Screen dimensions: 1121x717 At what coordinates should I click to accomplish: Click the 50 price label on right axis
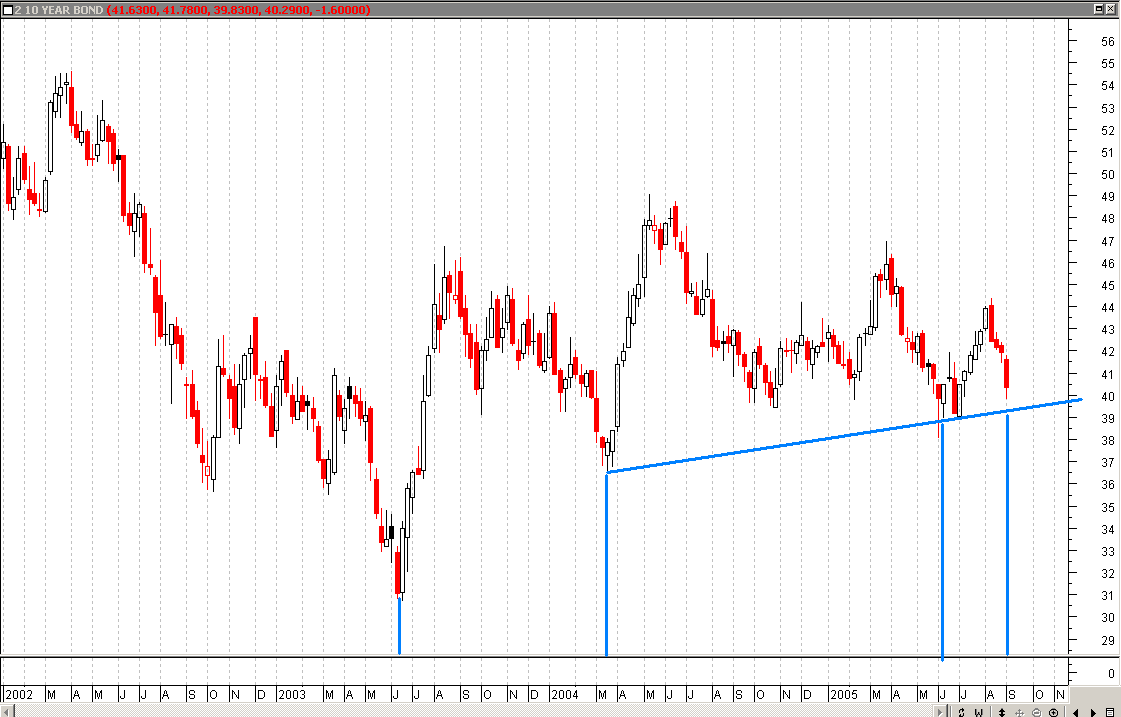(x=1107, y=174)
